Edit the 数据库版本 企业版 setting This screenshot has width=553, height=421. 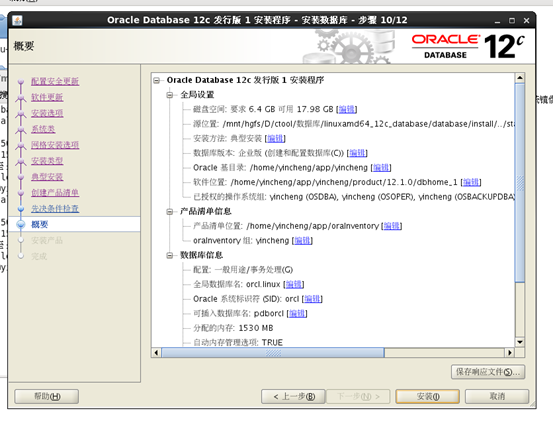coord(357,153)
